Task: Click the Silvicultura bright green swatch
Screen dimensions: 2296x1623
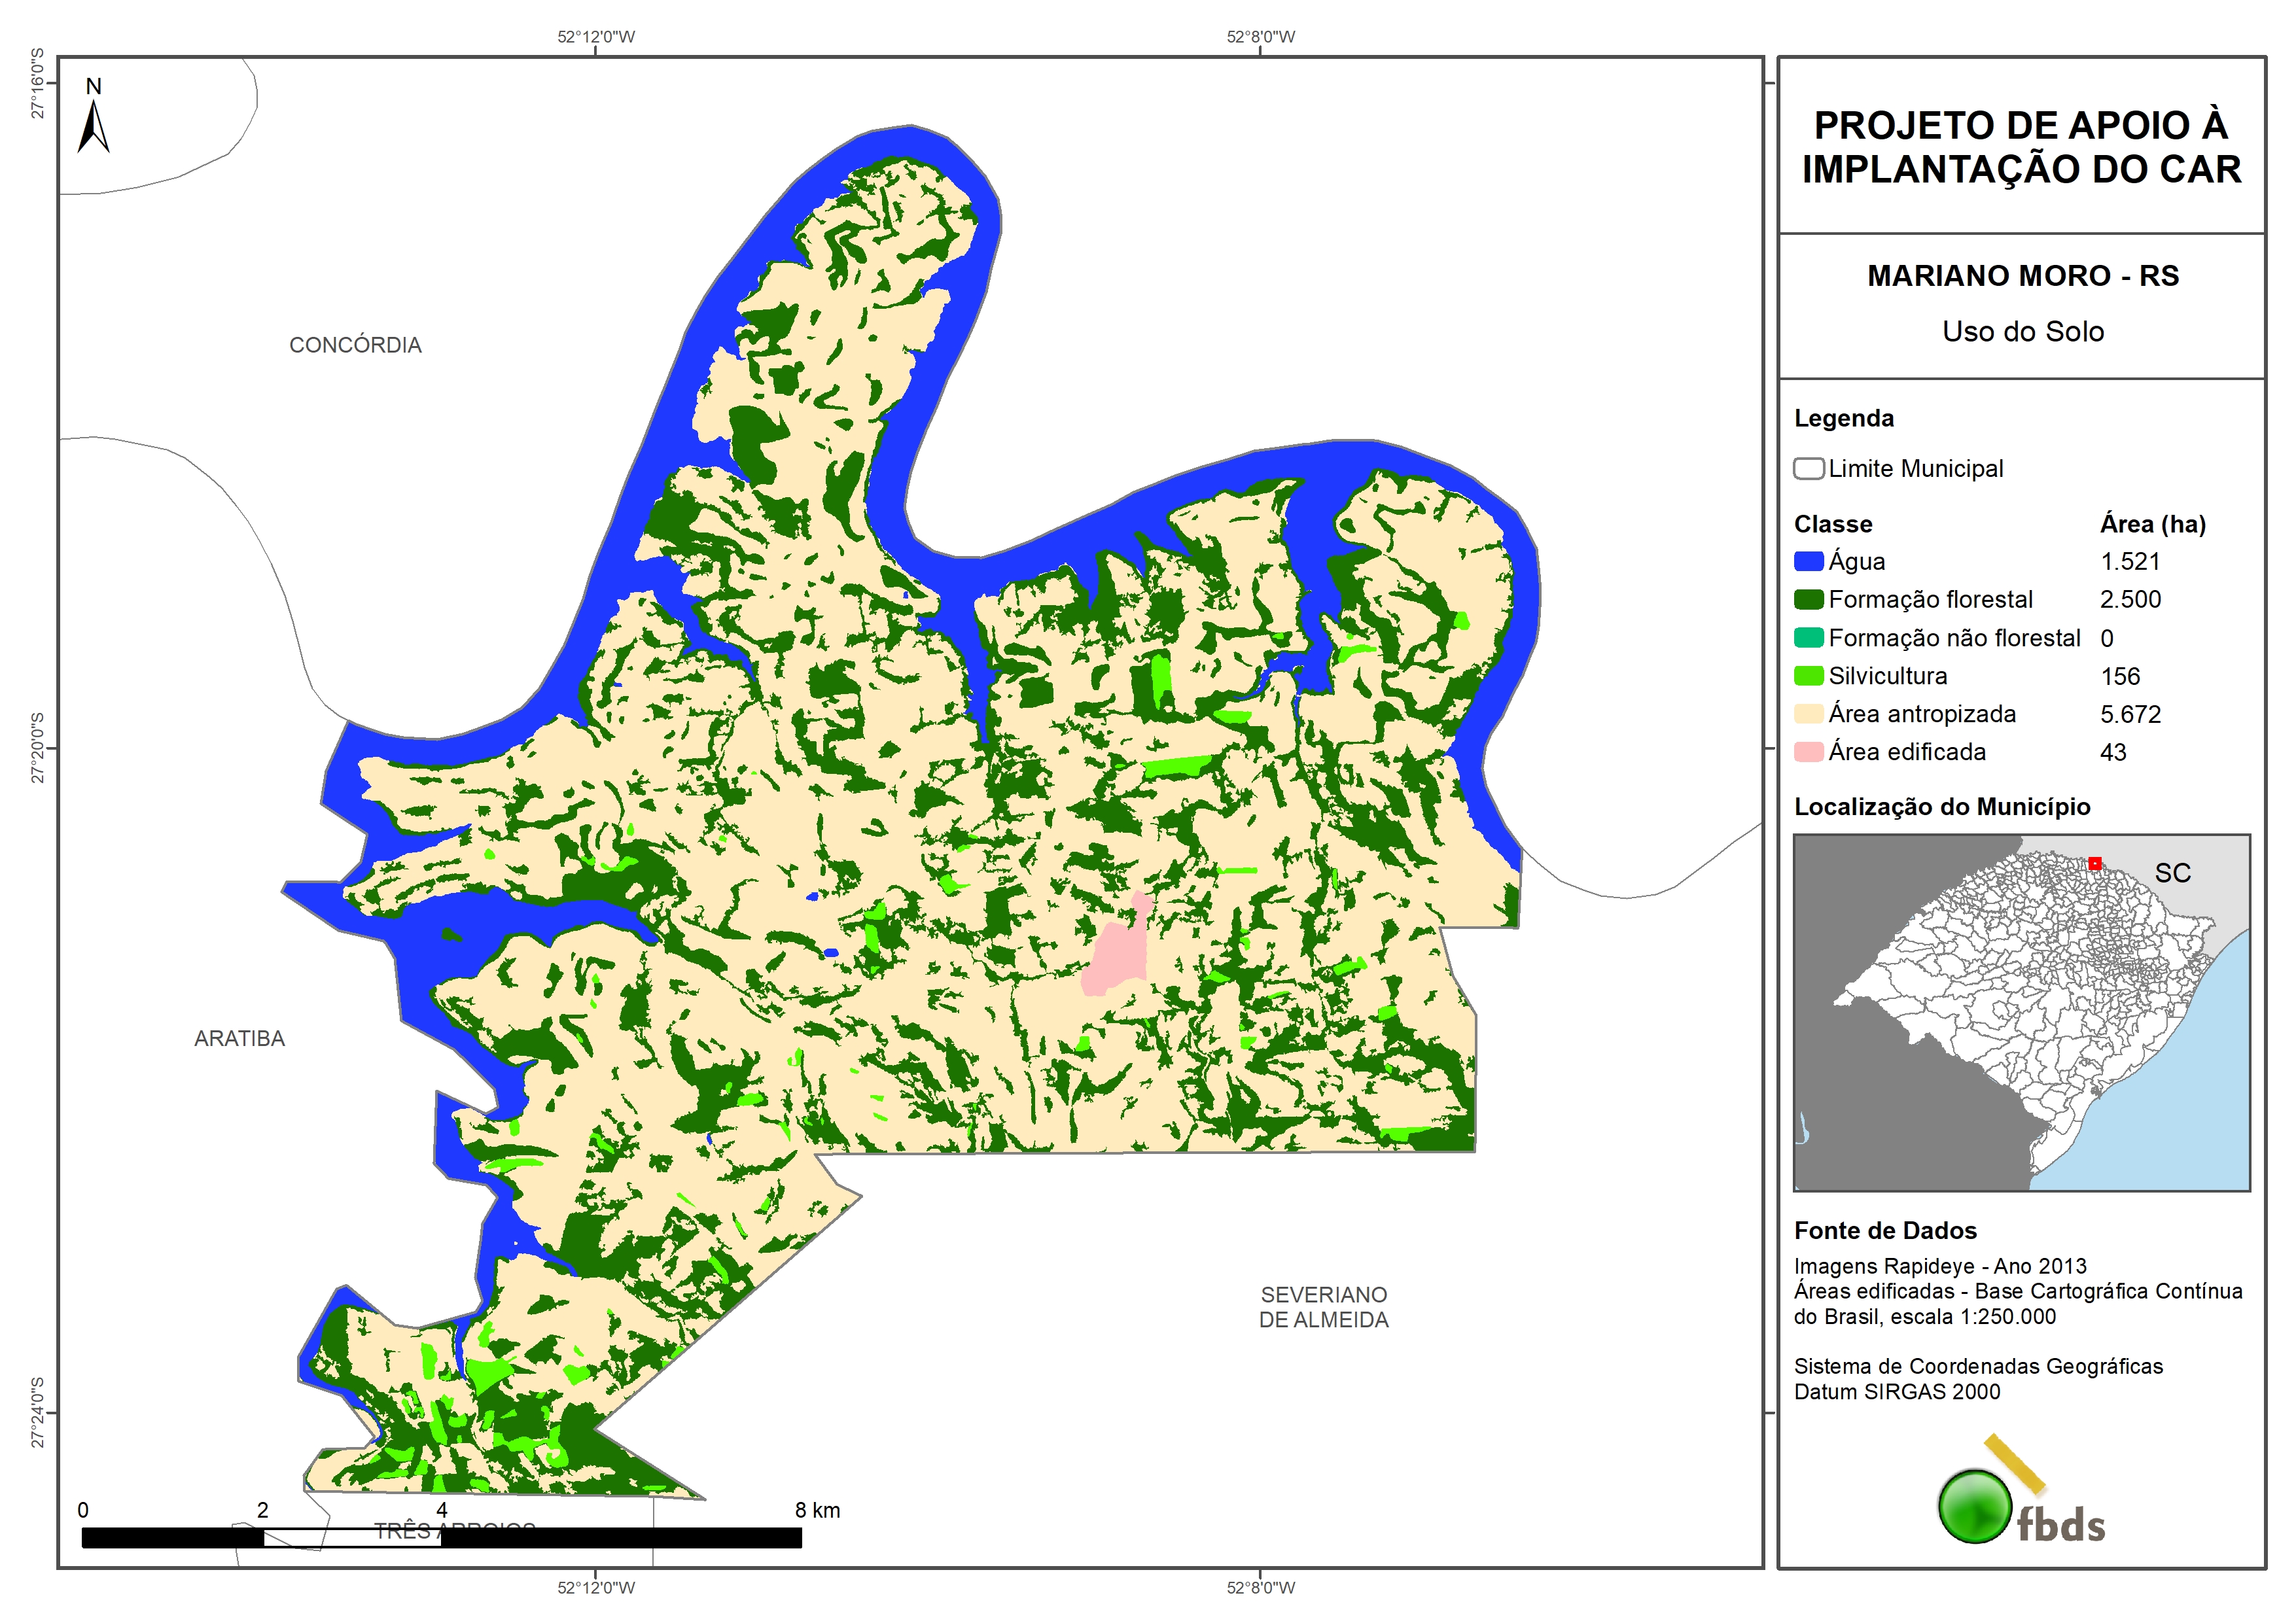Action: pyautogui.click(x=1808, y=676)
